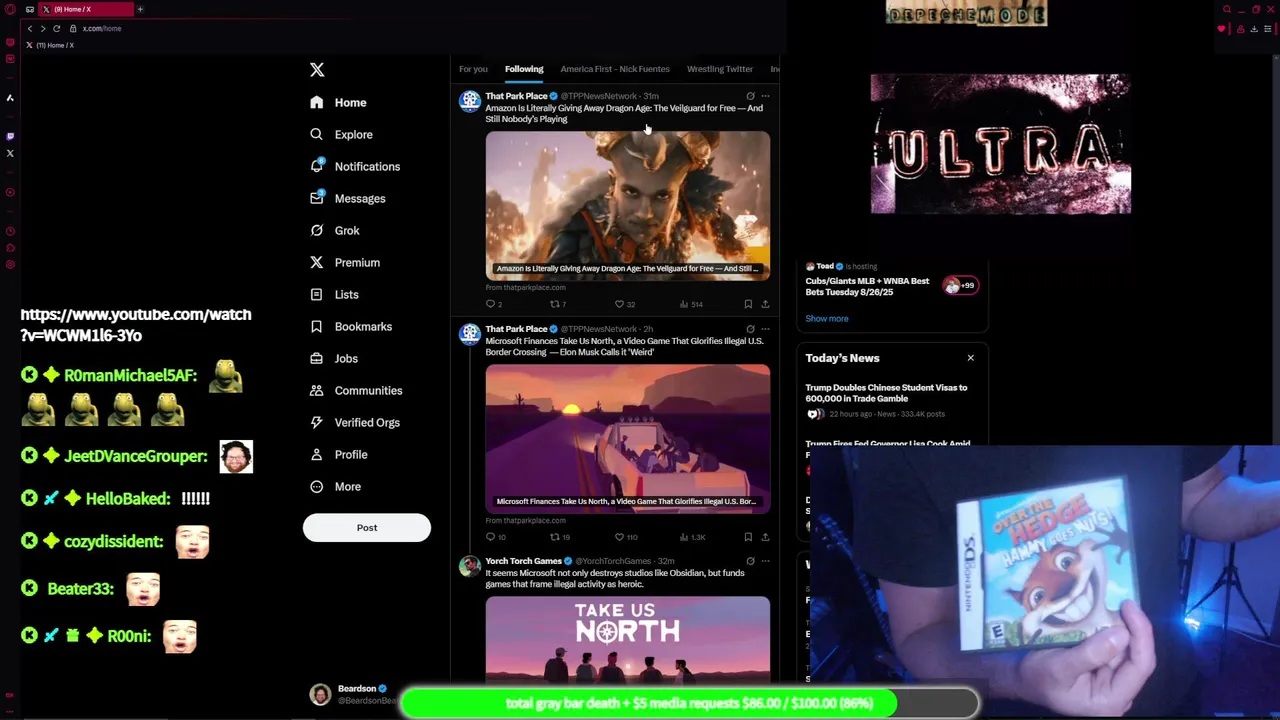Open That Park Place profile on first post
Image resolution: width=1280 pixels, height=720 pixels.
pyautogui.click(x=516, y=96)
